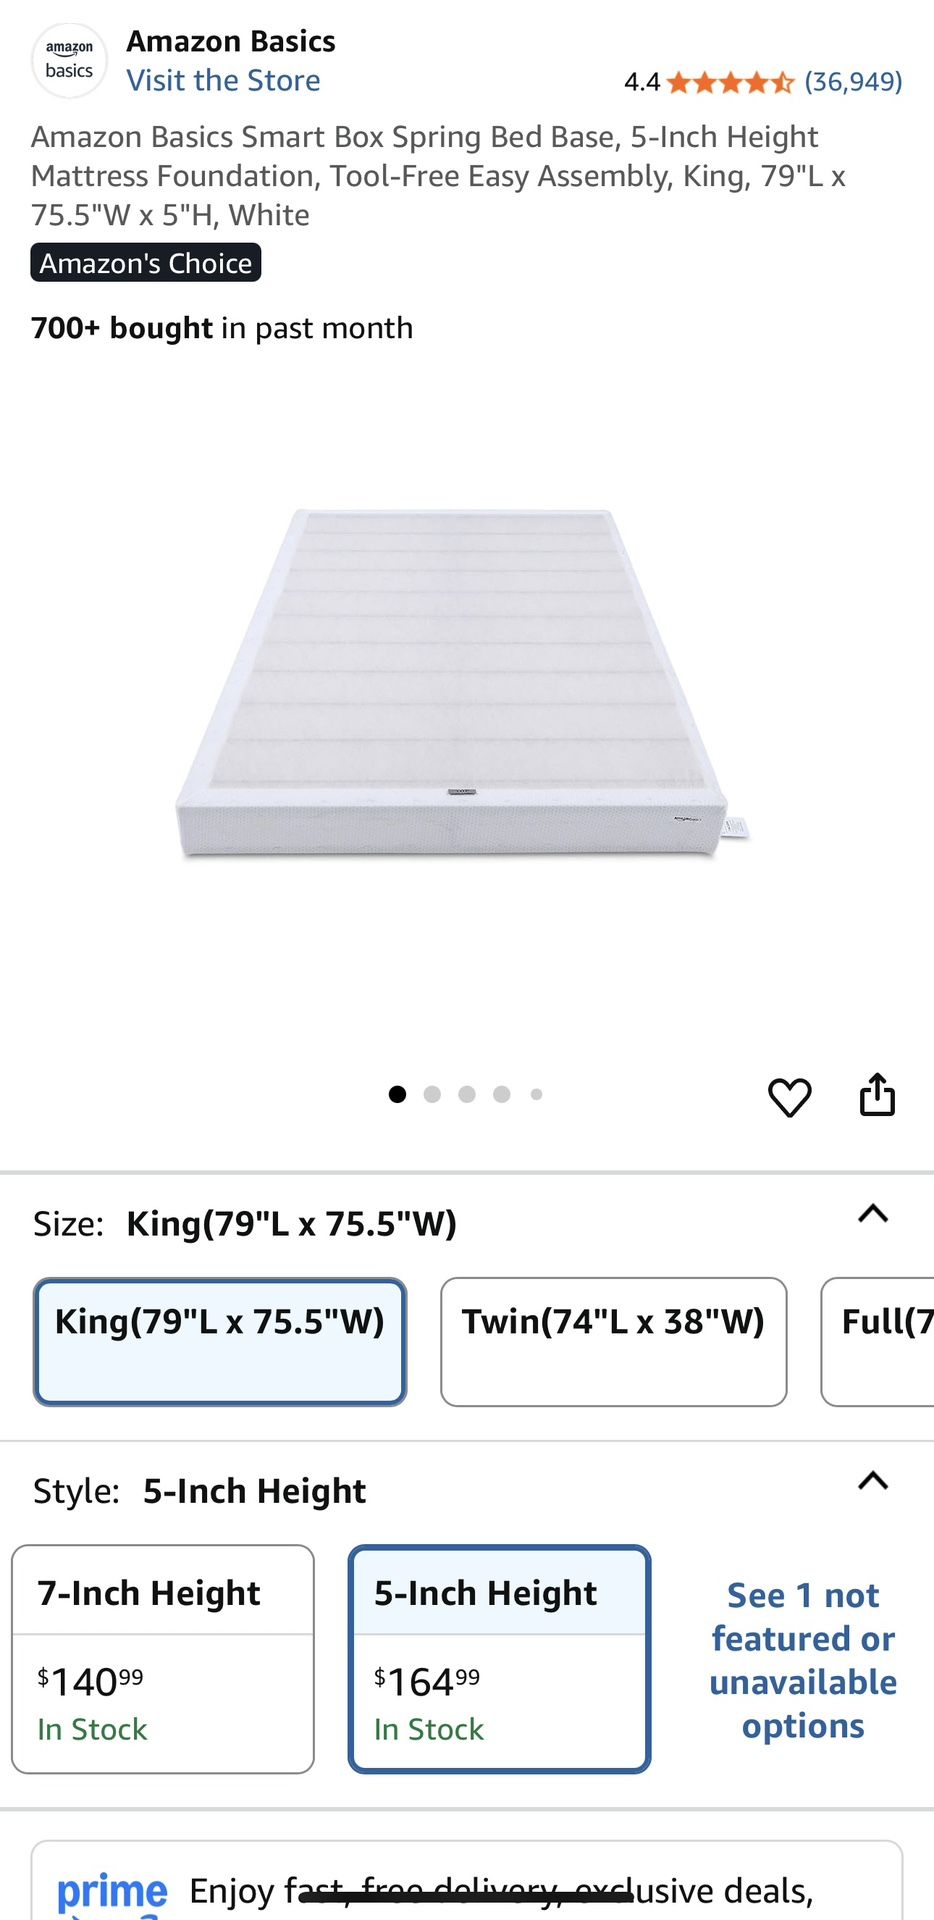This screenshot has height=1920, width=934.
Task: See 1 not featured or unavailable options
Action: pos(803,1660)
